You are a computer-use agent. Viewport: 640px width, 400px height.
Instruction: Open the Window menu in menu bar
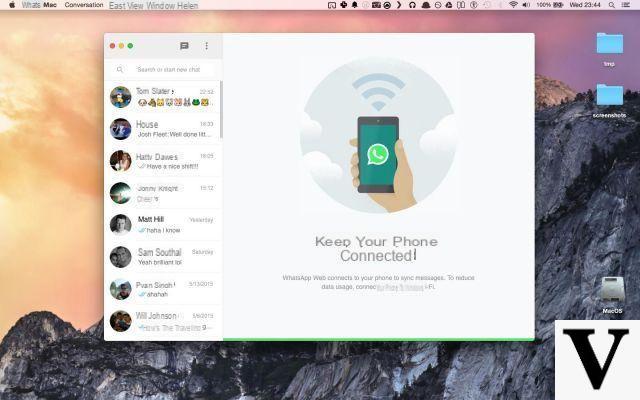coord(159,6)
